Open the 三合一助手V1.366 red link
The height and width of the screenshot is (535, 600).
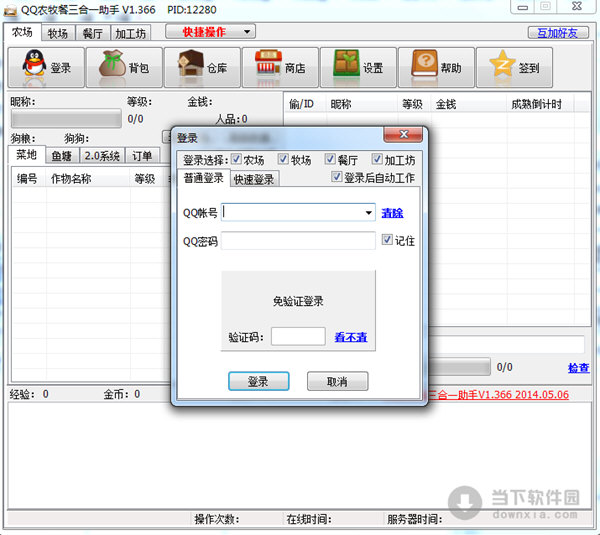click(x=499, y=395)
